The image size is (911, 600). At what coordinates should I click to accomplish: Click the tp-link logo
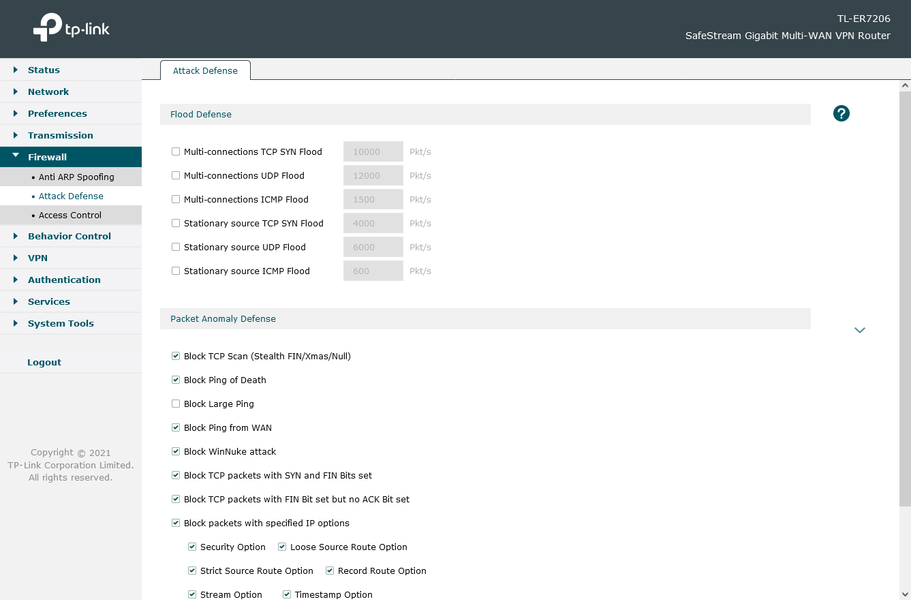[x=71, y=27]
